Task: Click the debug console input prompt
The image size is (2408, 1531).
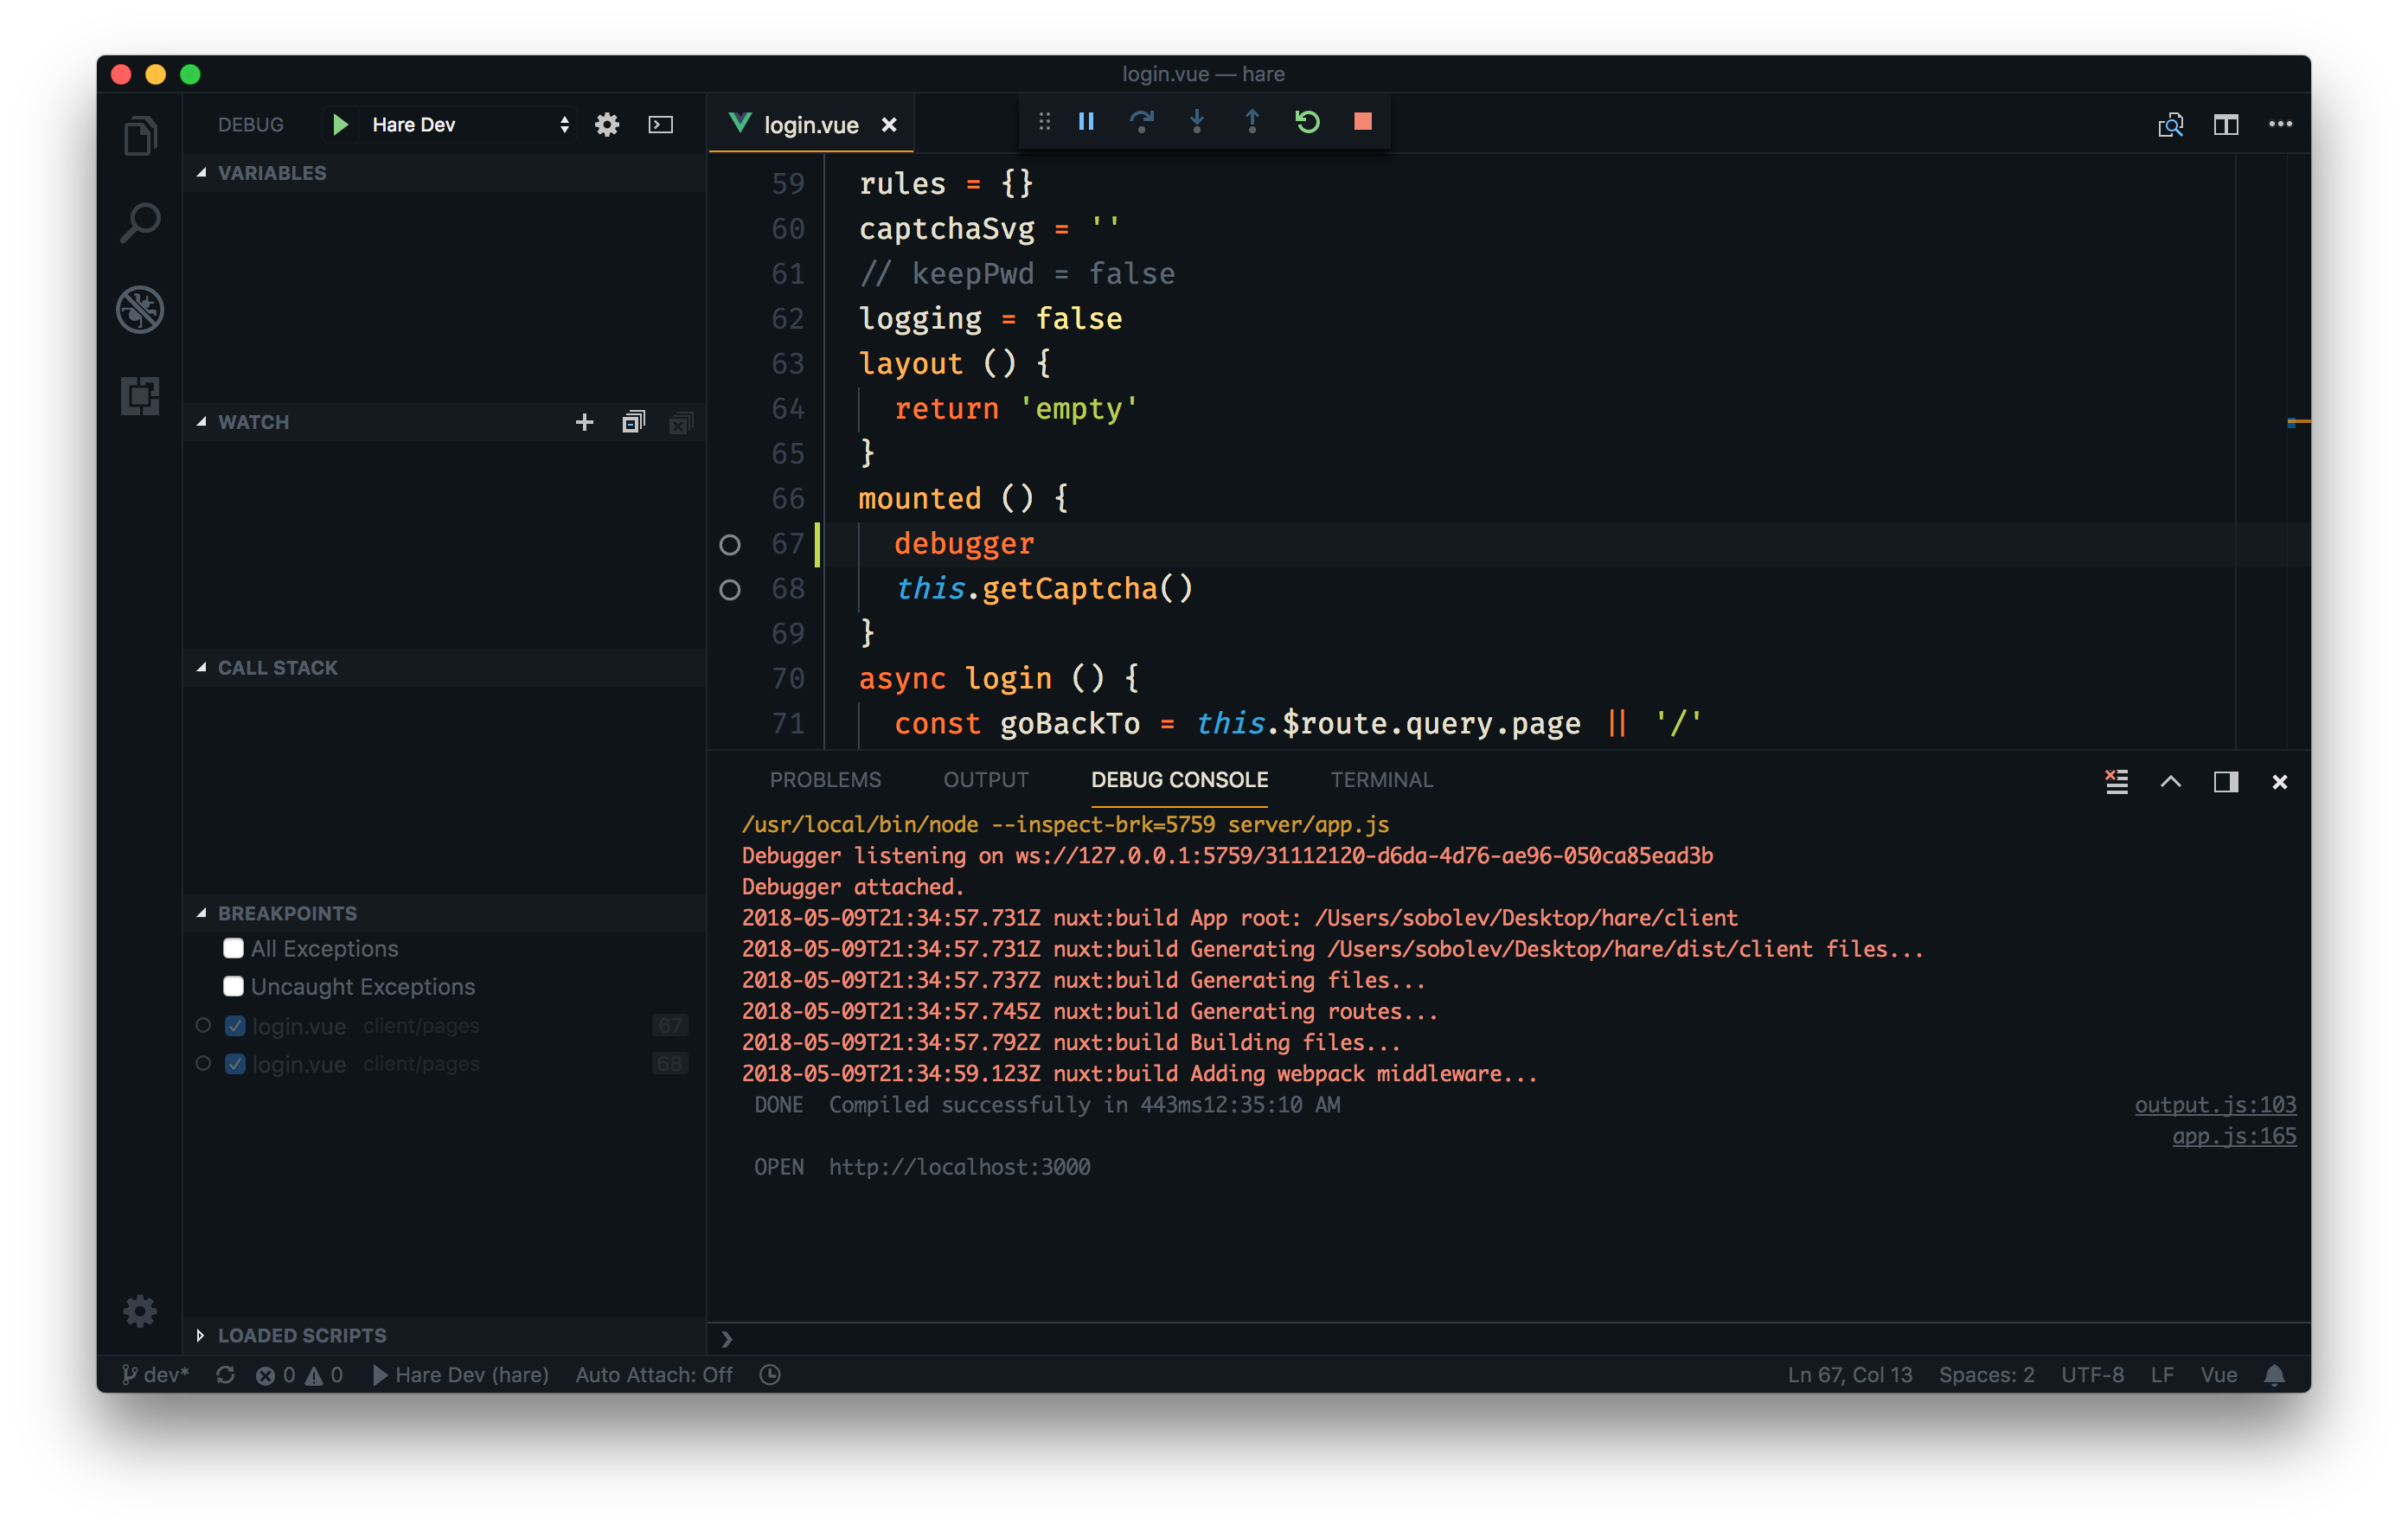Action: coord(1510,1338)
